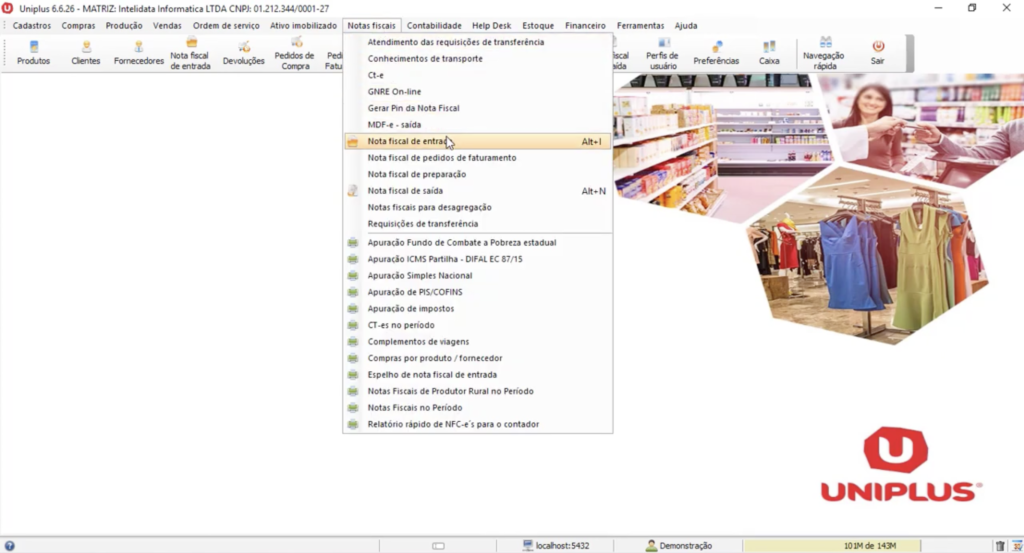Click the trash icon in status bar
This screenshot has height=553, width=1024.
[1000, 546]
